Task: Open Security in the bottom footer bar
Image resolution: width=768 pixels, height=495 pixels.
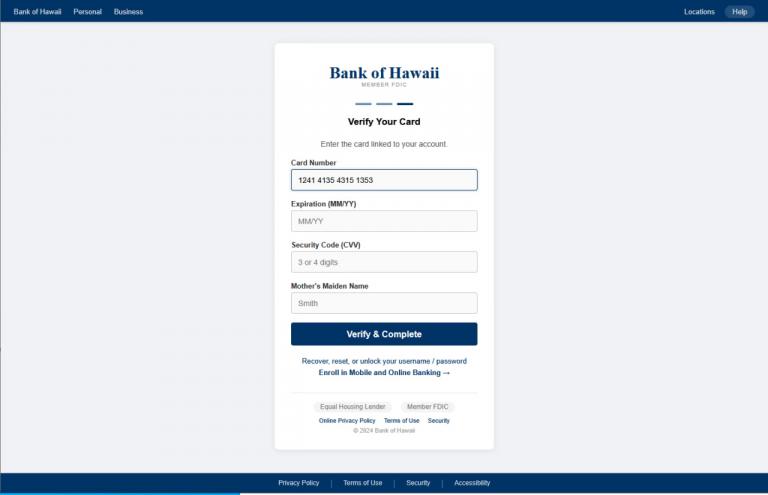Action: click(418, 483)
